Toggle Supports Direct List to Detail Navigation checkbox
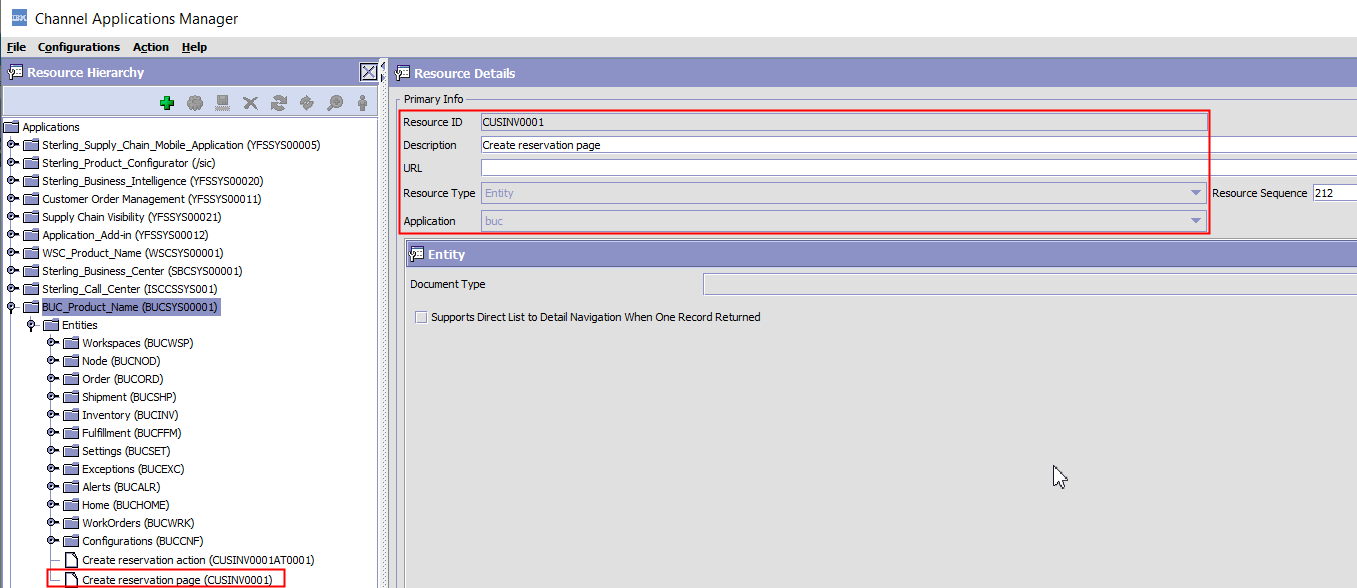This screenshot has width=1357, height=588. click(421, 317)
